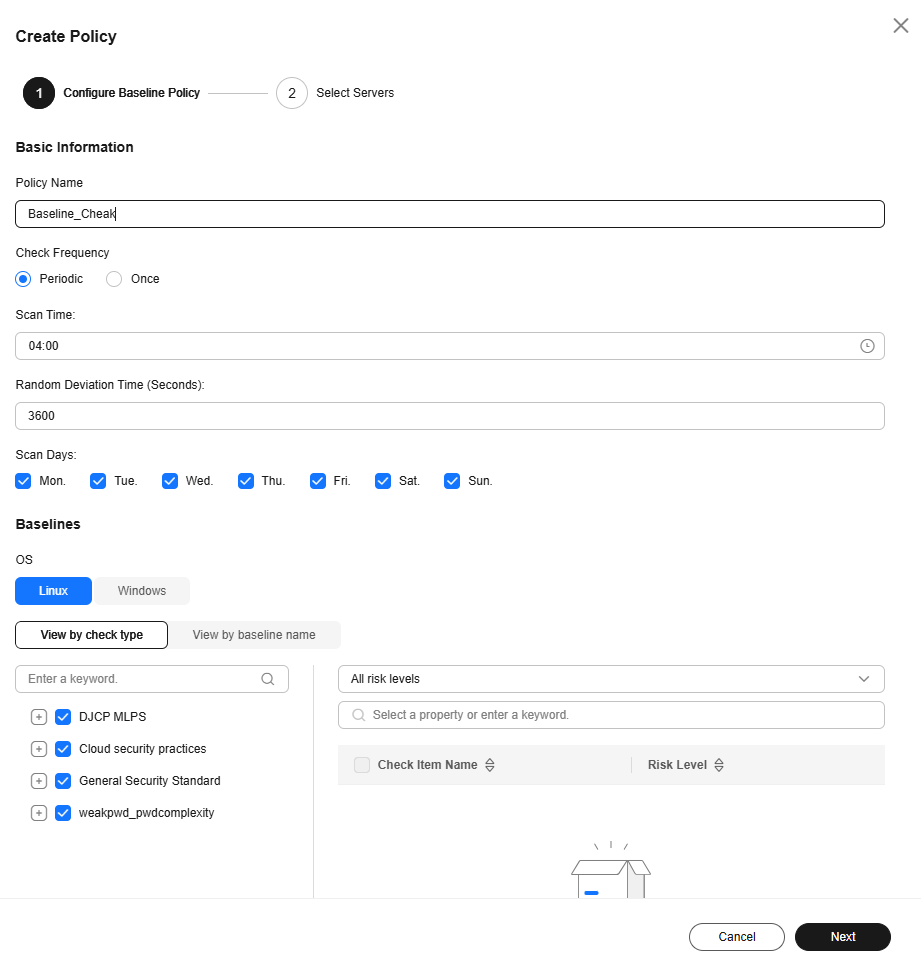Click the Cancel button

point(737,937)
